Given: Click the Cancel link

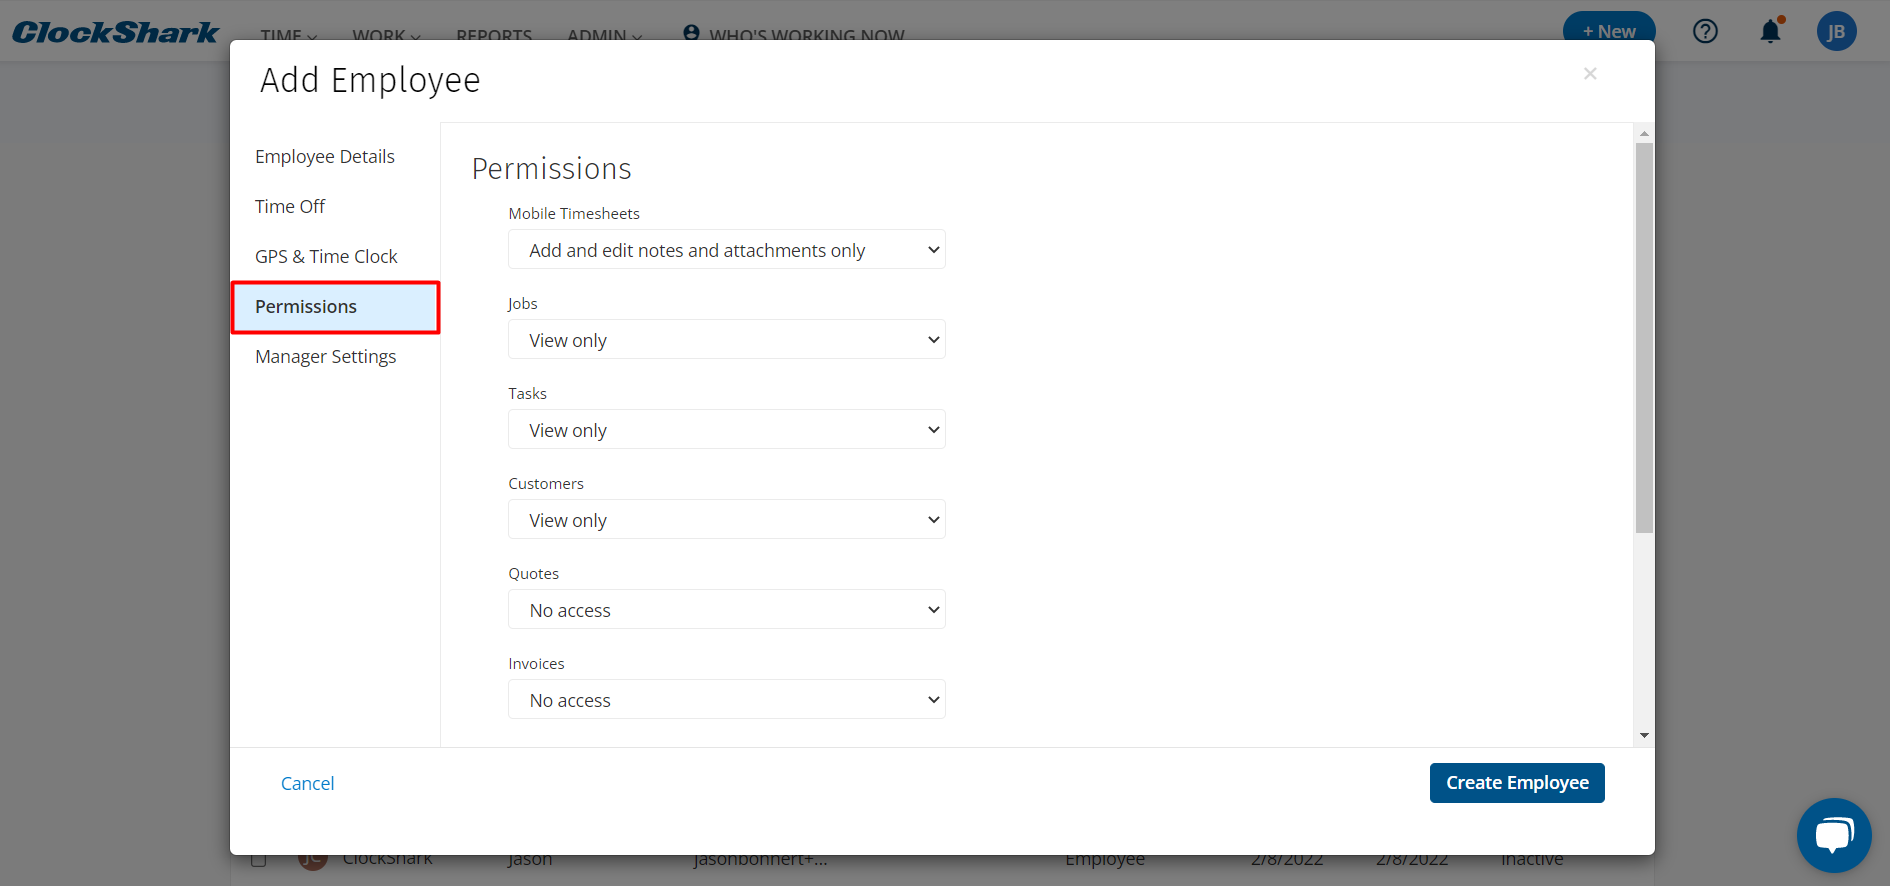Looking at the screenshot, I should click(x=307, y=784).
